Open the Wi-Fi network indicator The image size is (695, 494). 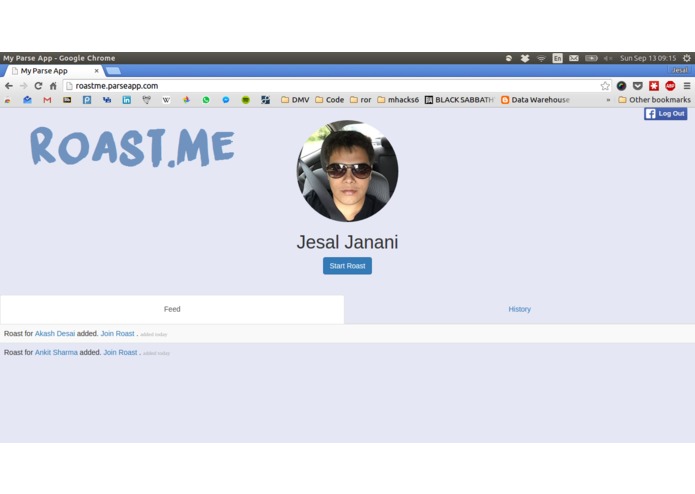click(x=541, y=58)
